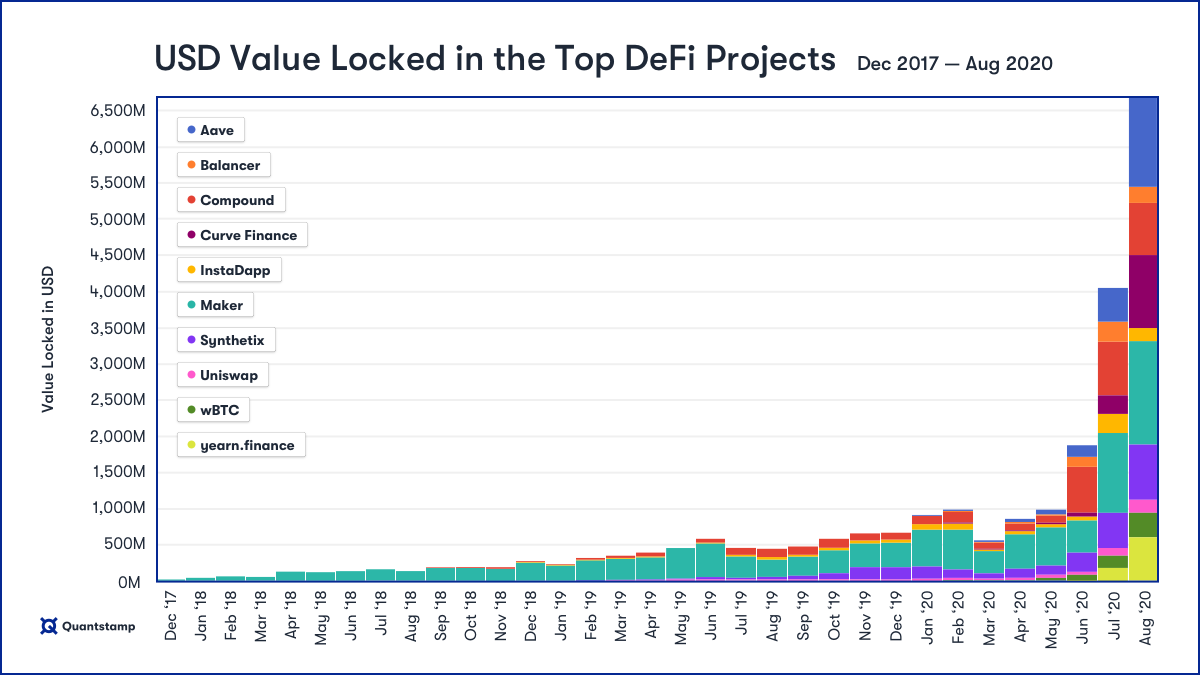Click the yearn.finance segment in Aug '20 bar
1200x675 pixels.
[x=1143, y=559]
